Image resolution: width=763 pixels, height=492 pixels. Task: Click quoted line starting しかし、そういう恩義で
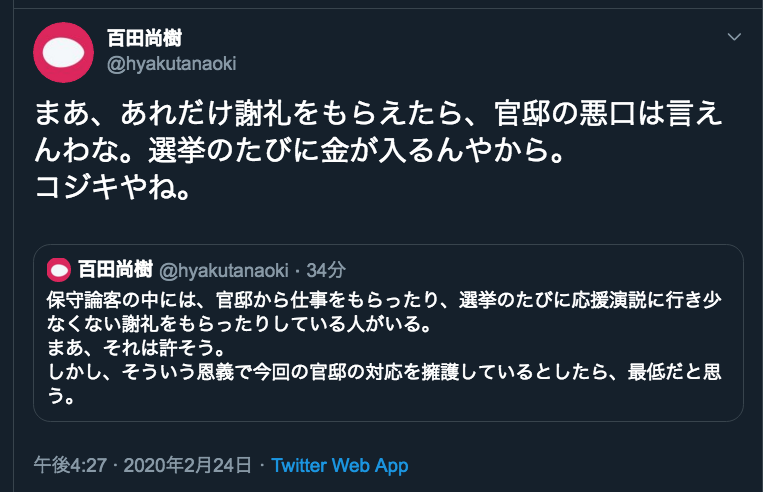point(380,374)
